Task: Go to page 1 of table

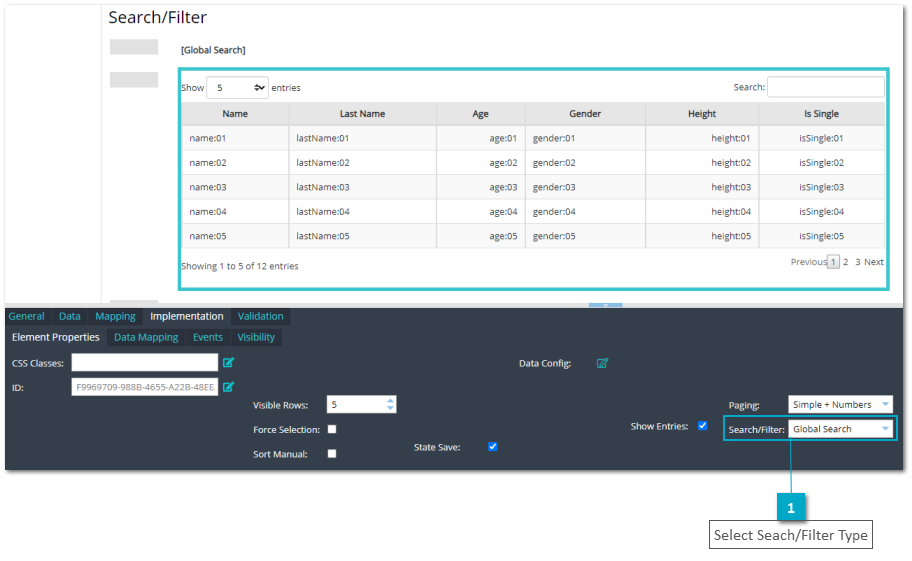Action: coord(833,262)
